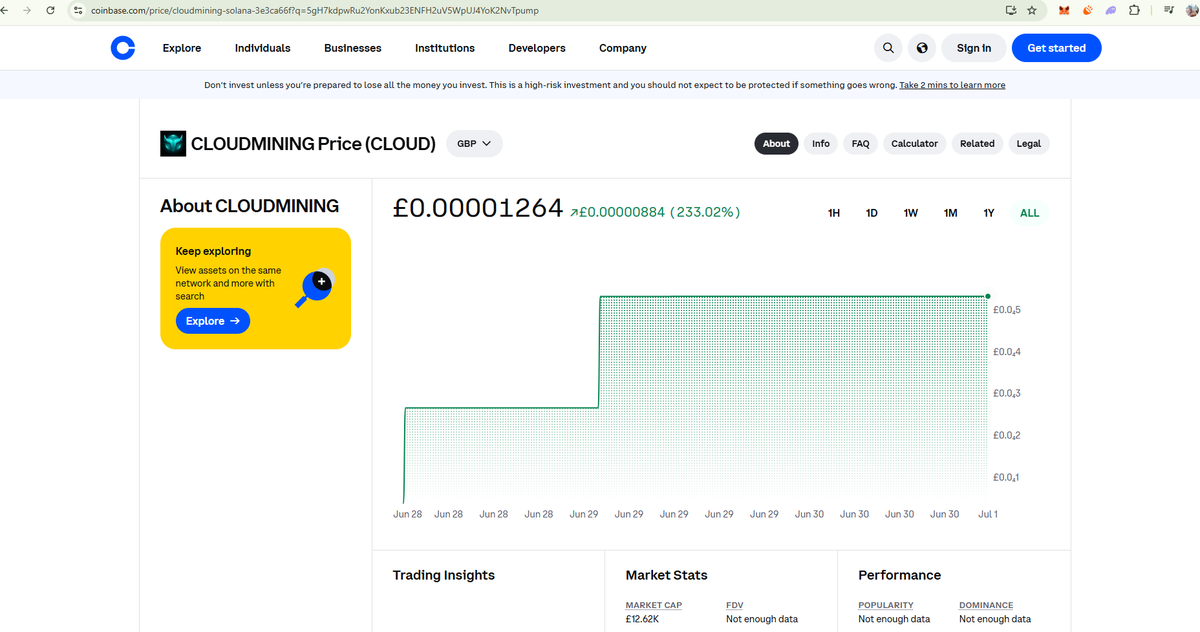Click the 233.02% price change text

click(705, 212)
